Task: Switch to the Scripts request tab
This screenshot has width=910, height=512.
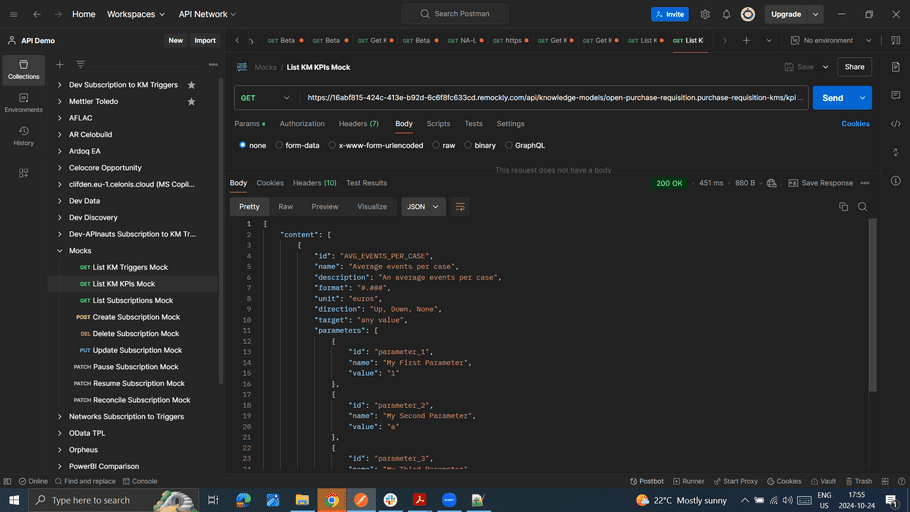Action: (x=438, y=124)
